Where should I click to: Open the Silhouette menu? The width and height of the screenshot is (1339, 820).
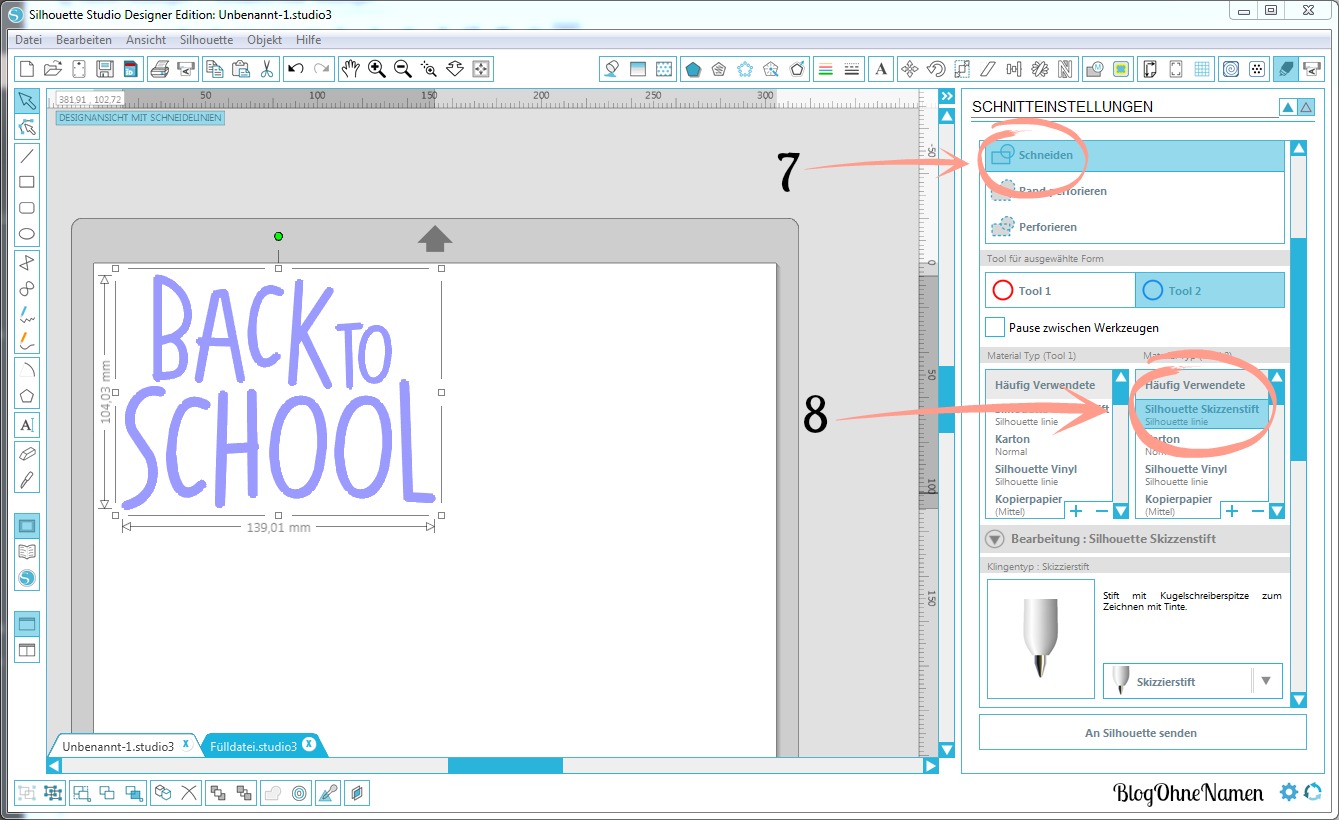[x=206, y=40]
